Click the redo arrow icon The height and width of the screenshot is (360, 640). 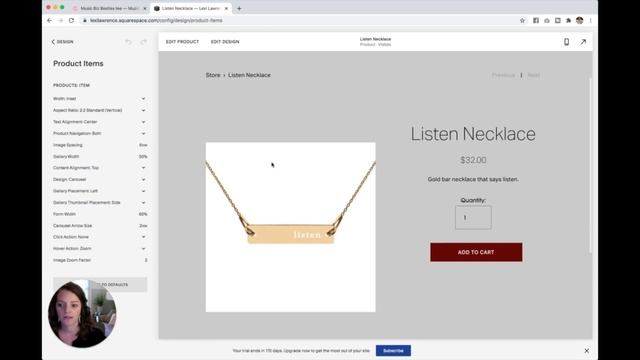point(143,42)
